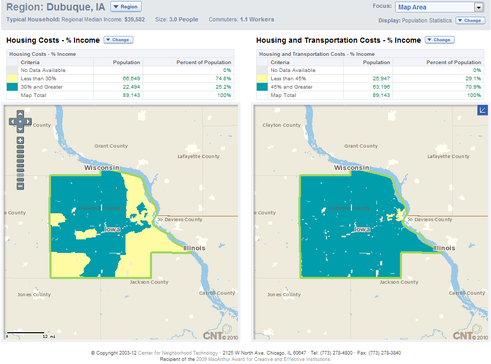Click Population header in Housing Costs table

coord(126,62)
